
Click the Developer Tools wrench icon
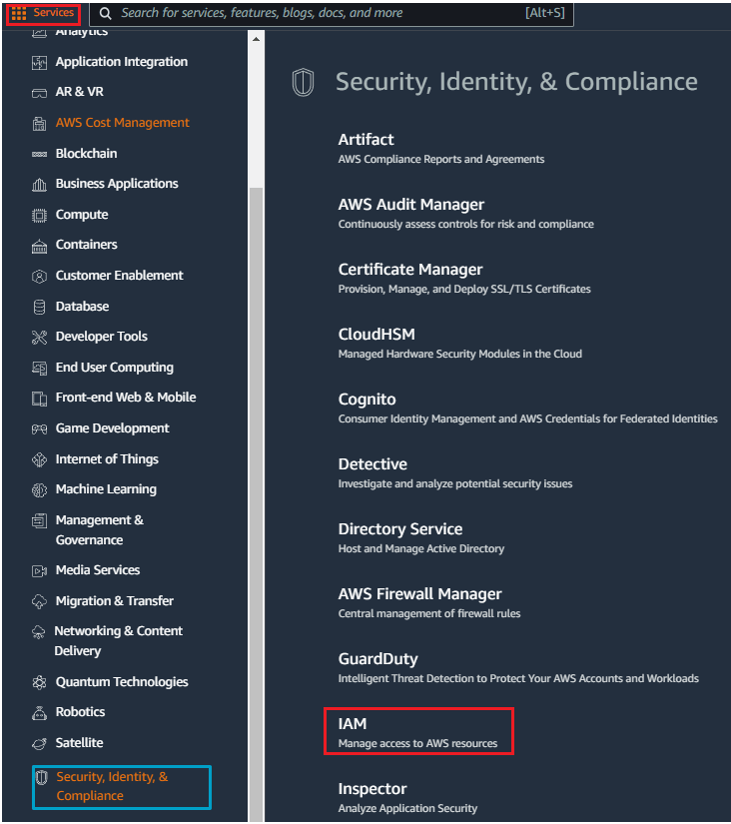click(x=39, y=337)
